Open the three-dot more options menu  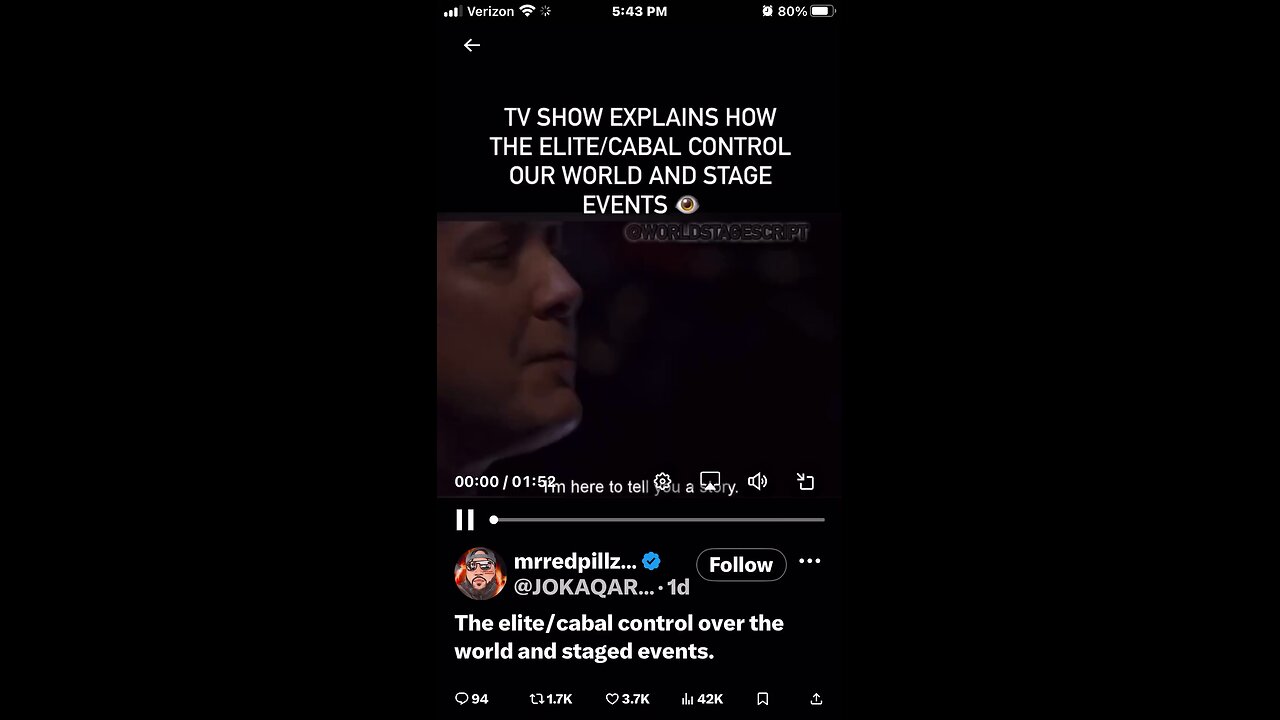click(x=810, y=561)
